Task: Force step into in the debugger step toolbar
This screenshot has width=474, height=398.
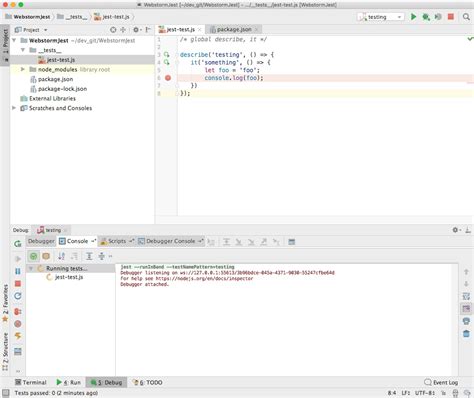Action: [x=251, y=242]
